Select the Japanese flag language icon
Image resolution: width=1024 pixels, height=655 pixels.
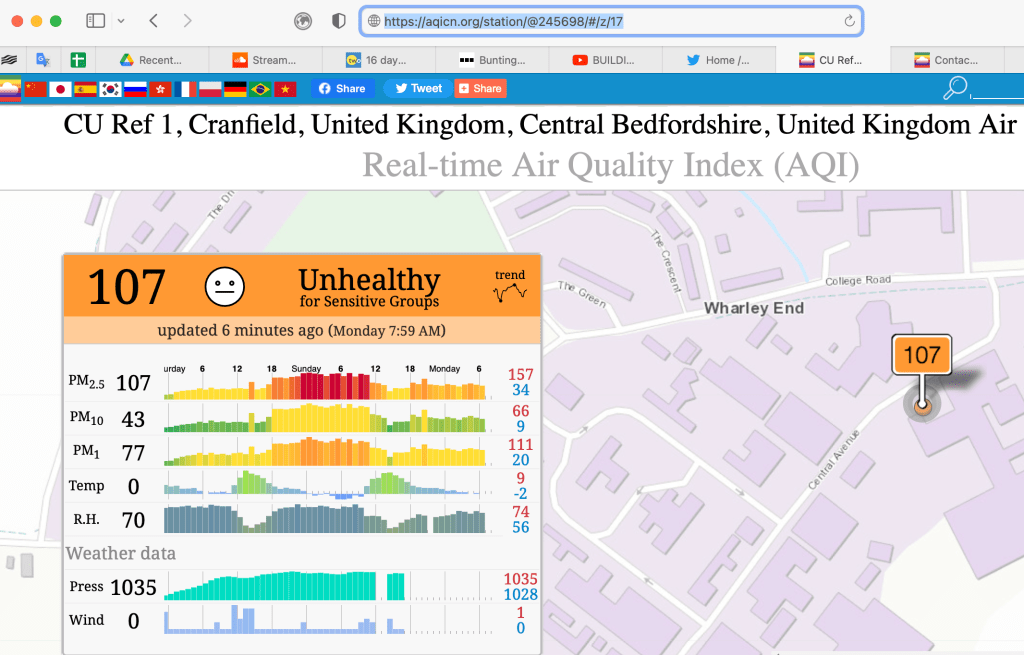point(60,89)
